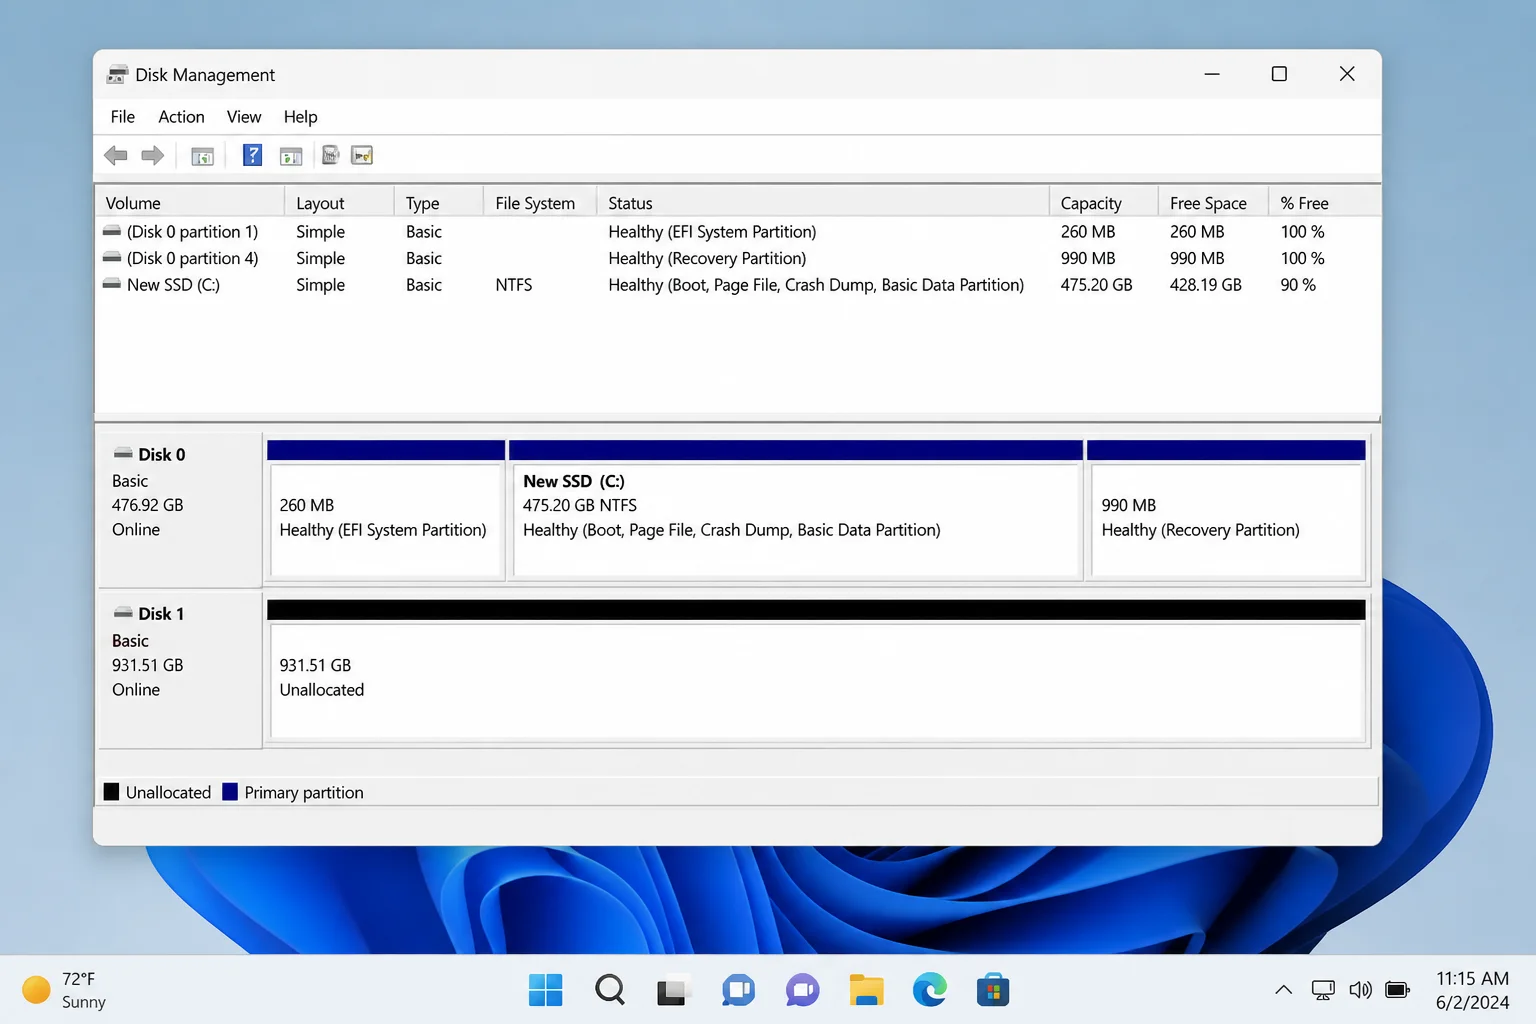Open Help via the blue question mark icon

(x=252, y=155)
